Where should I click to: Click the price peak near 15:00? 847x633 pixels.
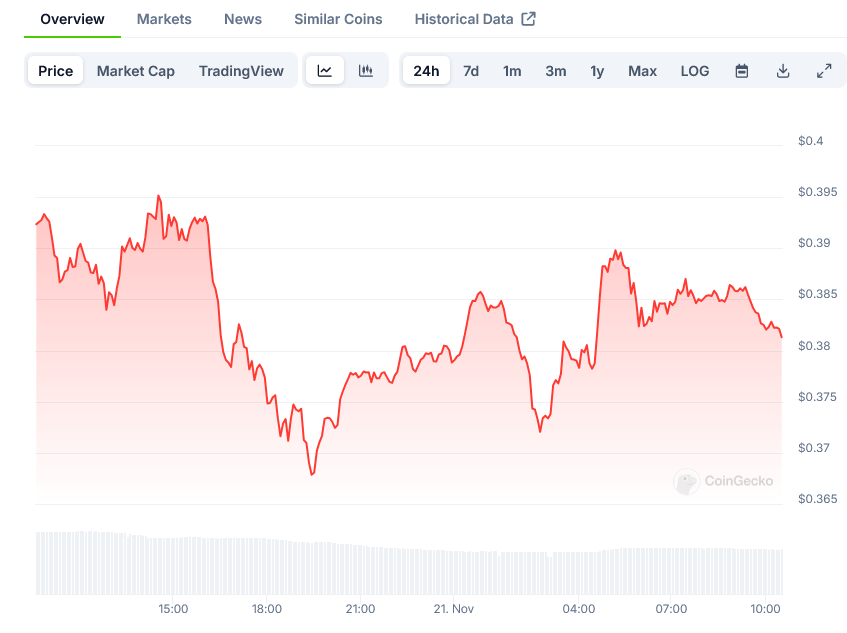coord(158,196)
